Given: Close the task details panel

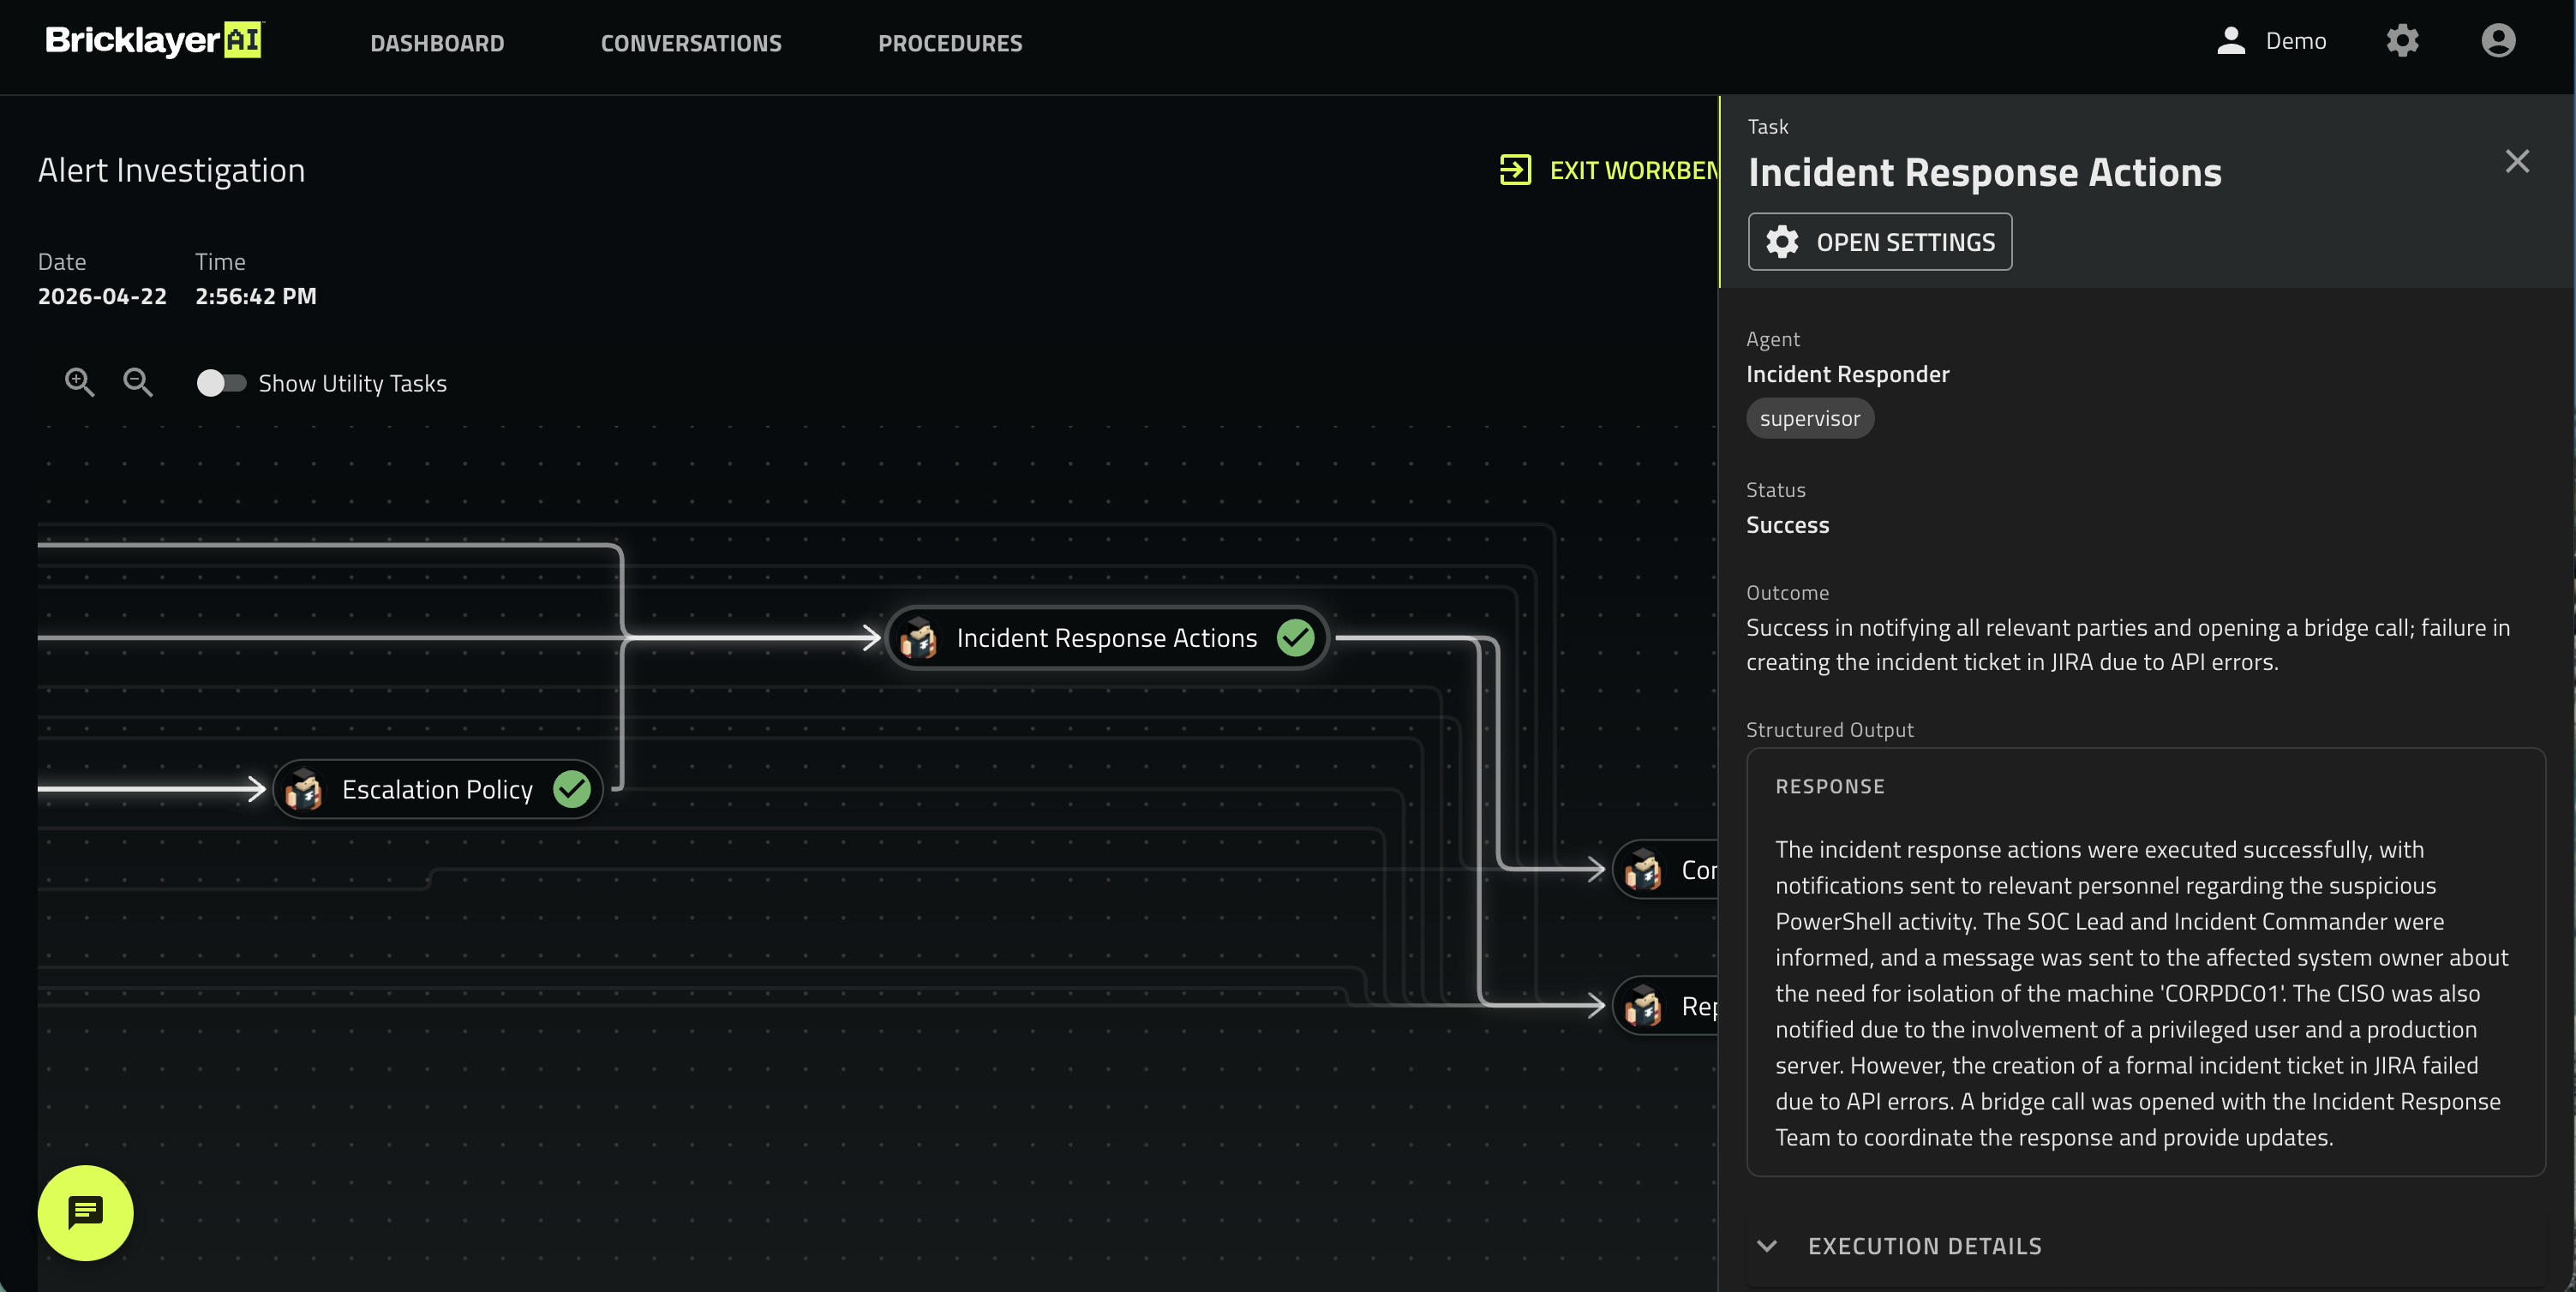Looking at the screenshot, I should (2517, 161).
